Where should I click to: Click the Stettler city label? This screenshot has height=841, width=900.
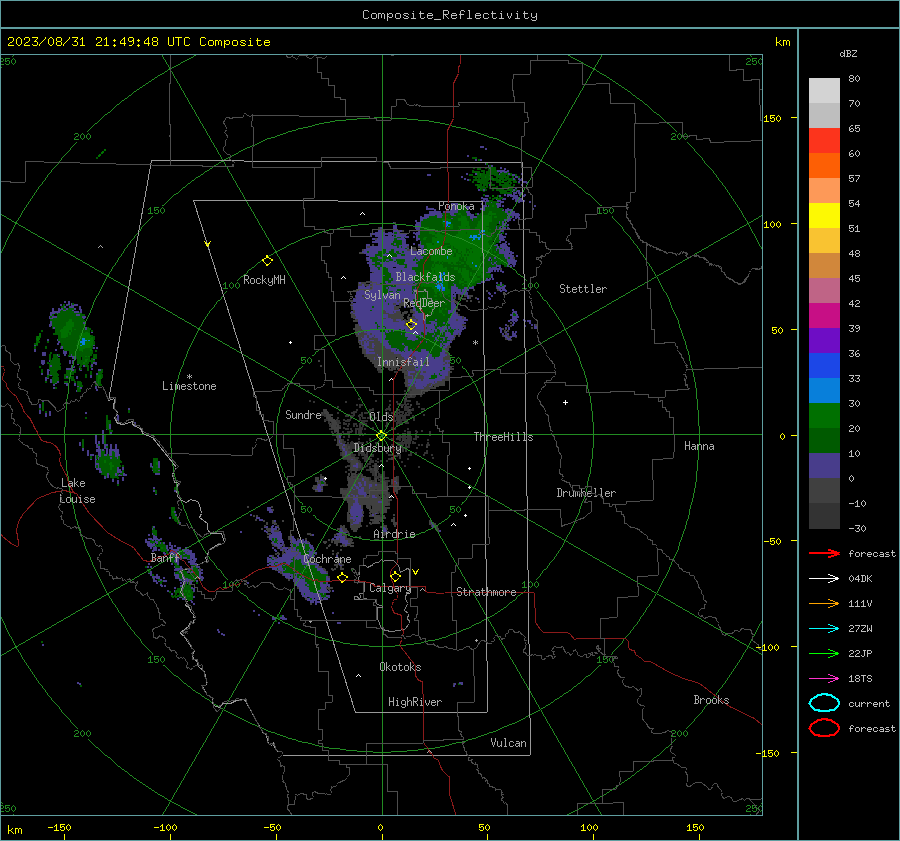(583, 289)
